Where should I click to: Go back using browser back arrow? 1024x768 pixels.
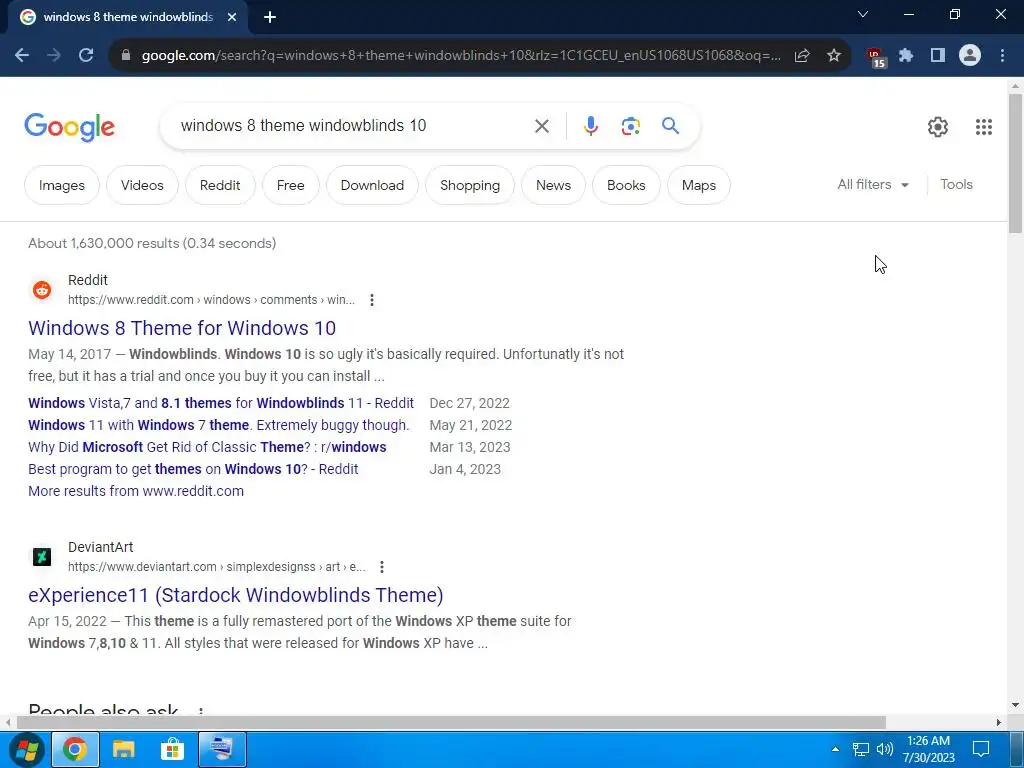(x=22, y=56)
